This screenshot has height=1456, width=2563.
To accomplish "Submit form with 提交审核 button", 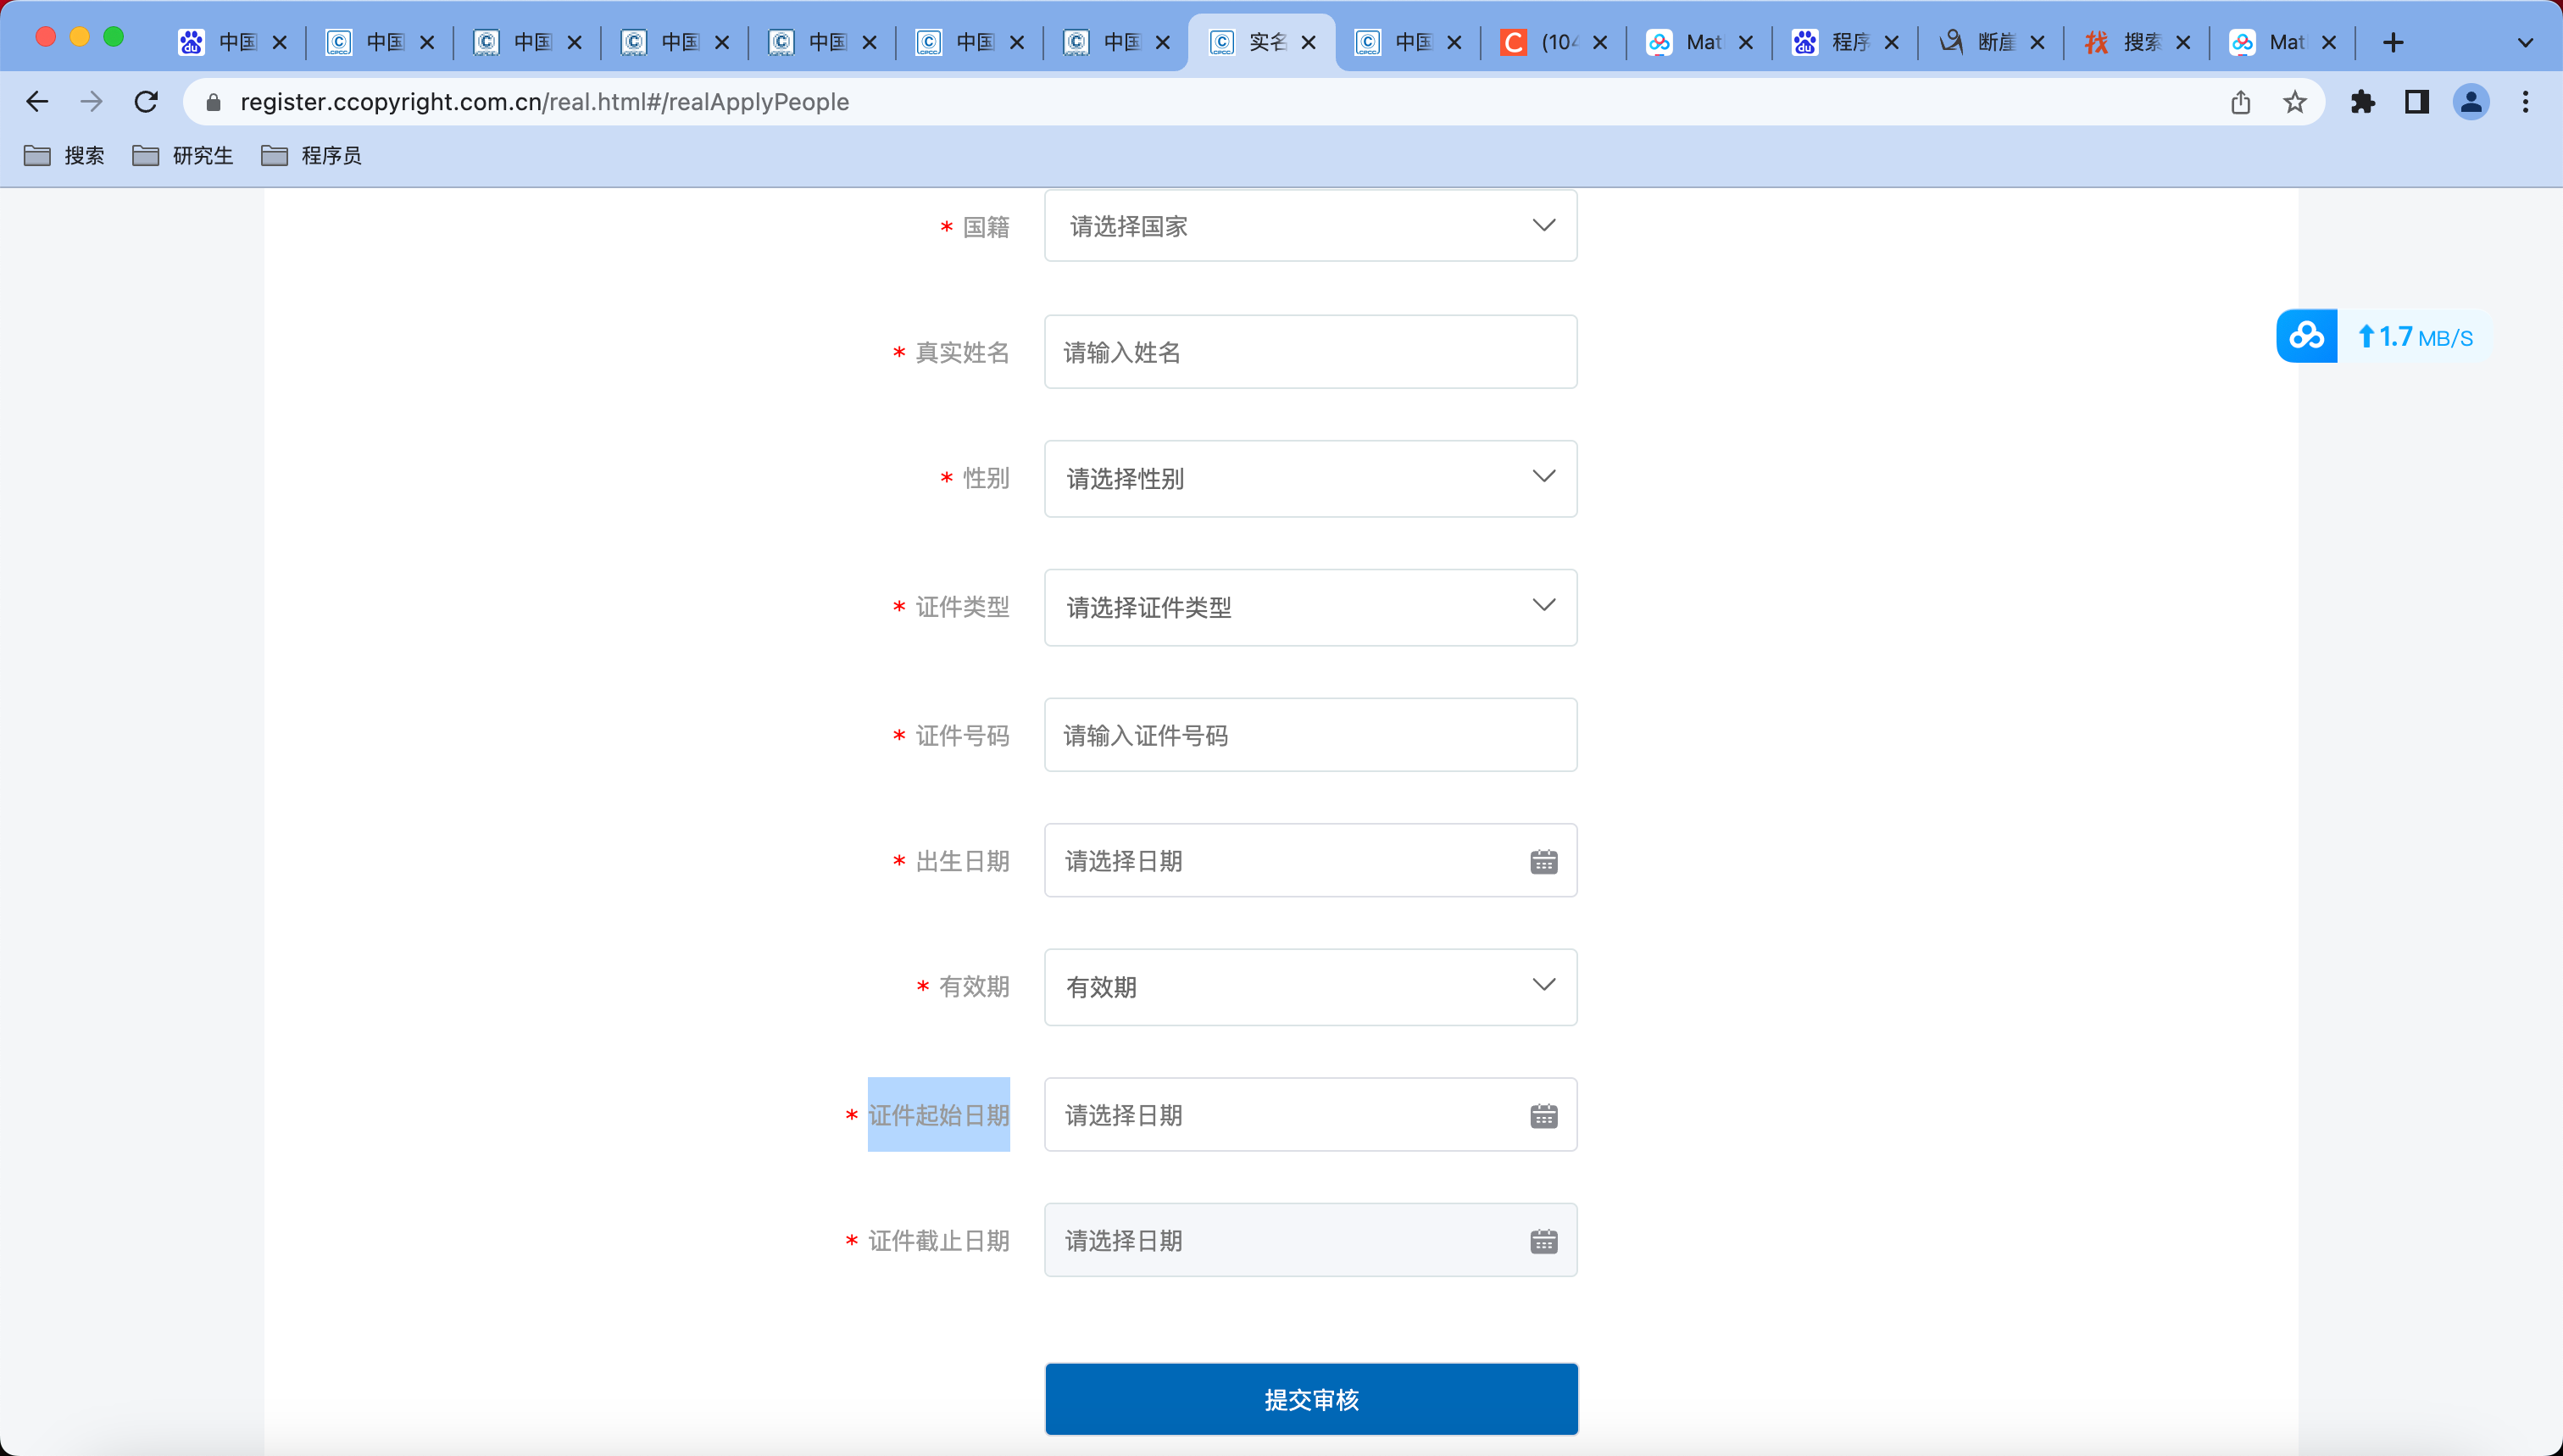I will pyautogui.click(x=1310, y=1399).
